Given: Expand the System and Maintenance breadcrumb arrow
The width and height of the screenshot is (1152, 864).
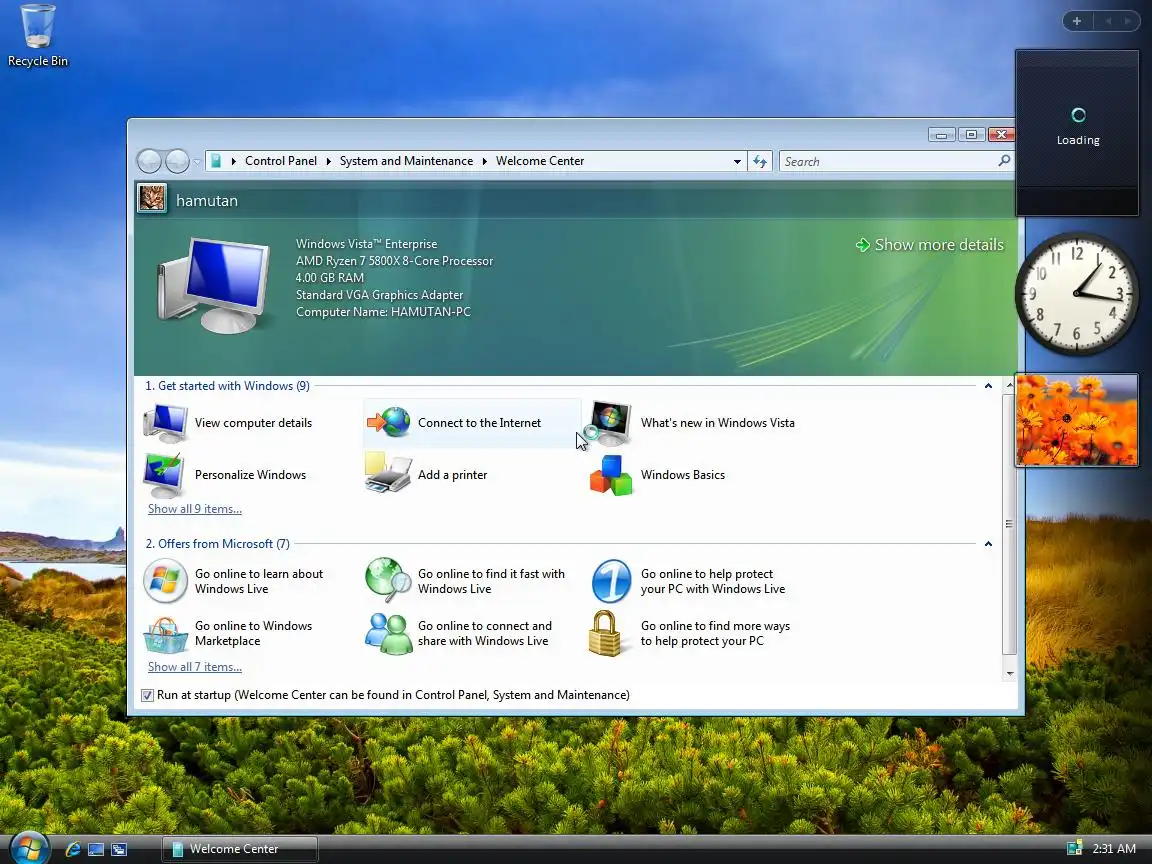Looking at the screenshot, I should point(485,162).
